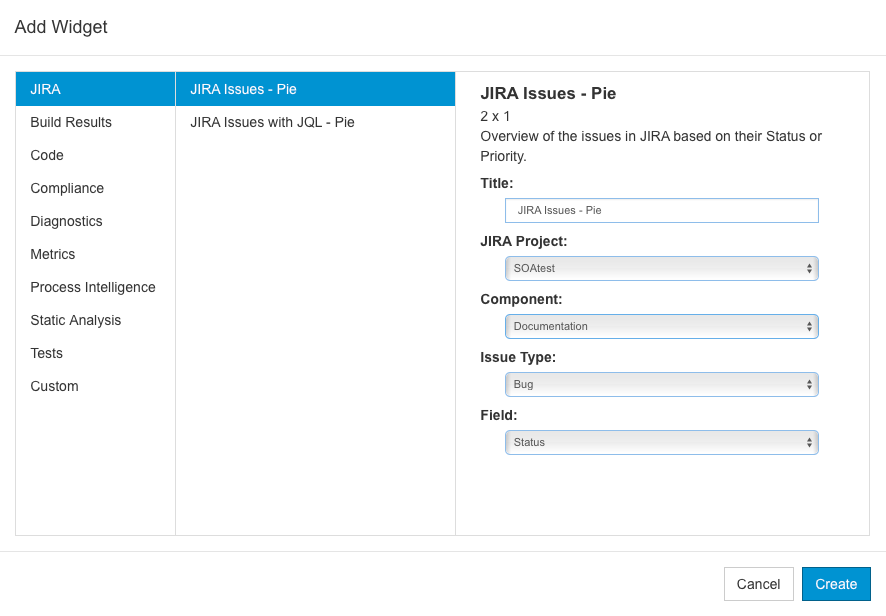The height and width of the screenshot is (616, 886).
Task: Open the Diagnostics category
Action: [95, 221]
